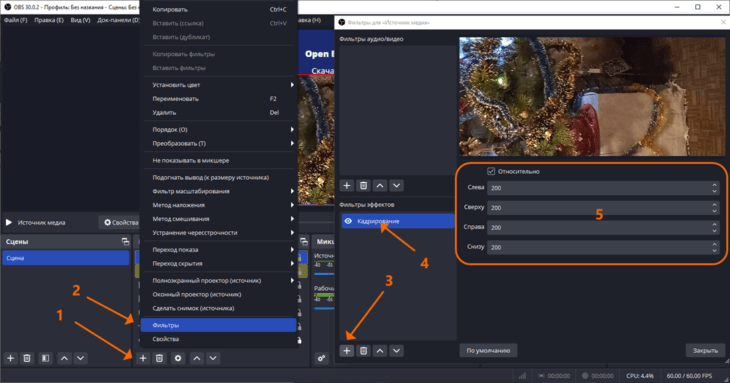Delete the selected scene using trash icon
Viewport: 730px width, 383px height.
coord(27,358)
